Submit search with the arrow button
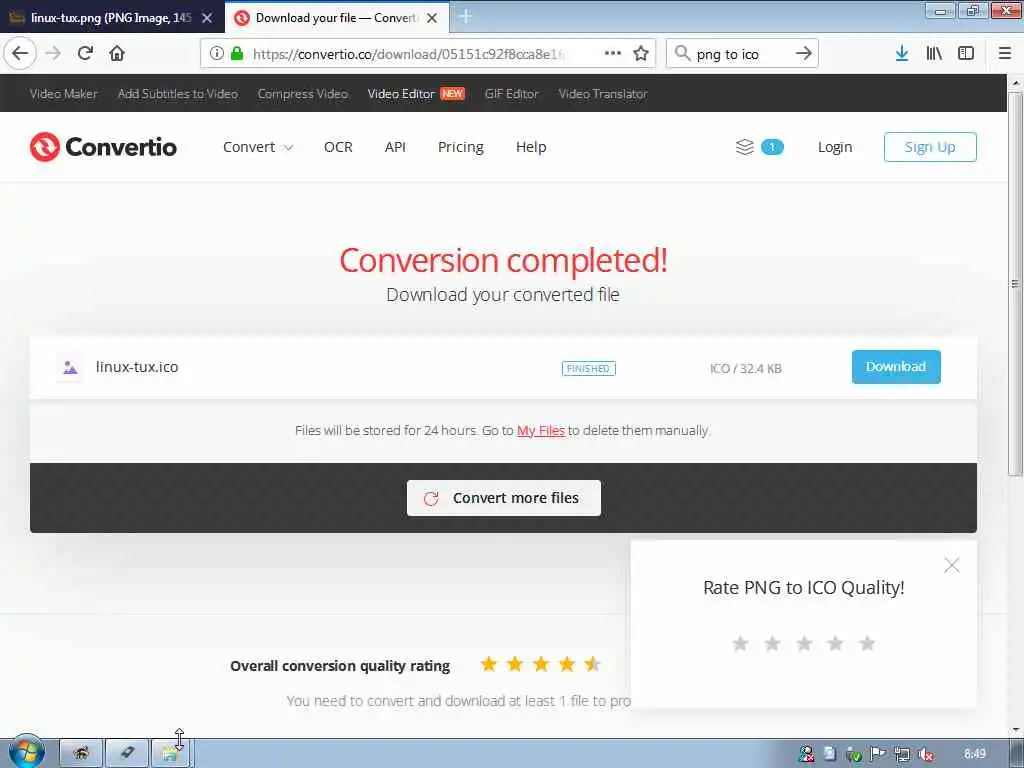This screenshot has width=1024, height=768. (x=803, y=54)
